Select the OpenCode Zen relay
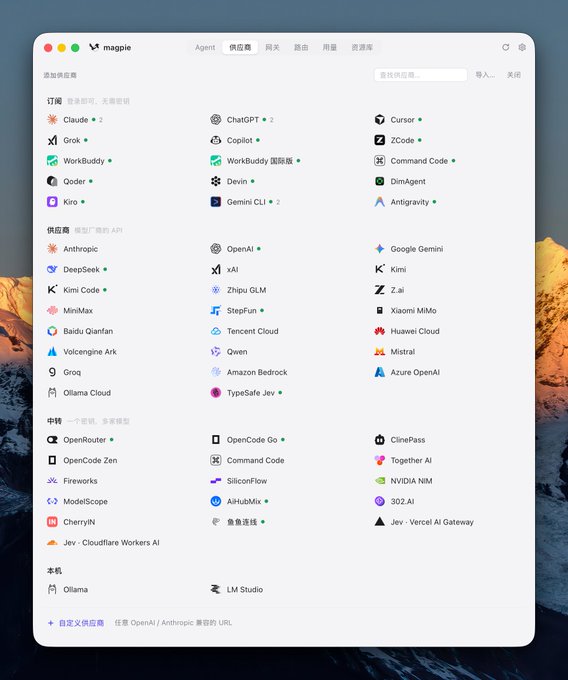Screen dimensions: 568x680 [82, 460]
